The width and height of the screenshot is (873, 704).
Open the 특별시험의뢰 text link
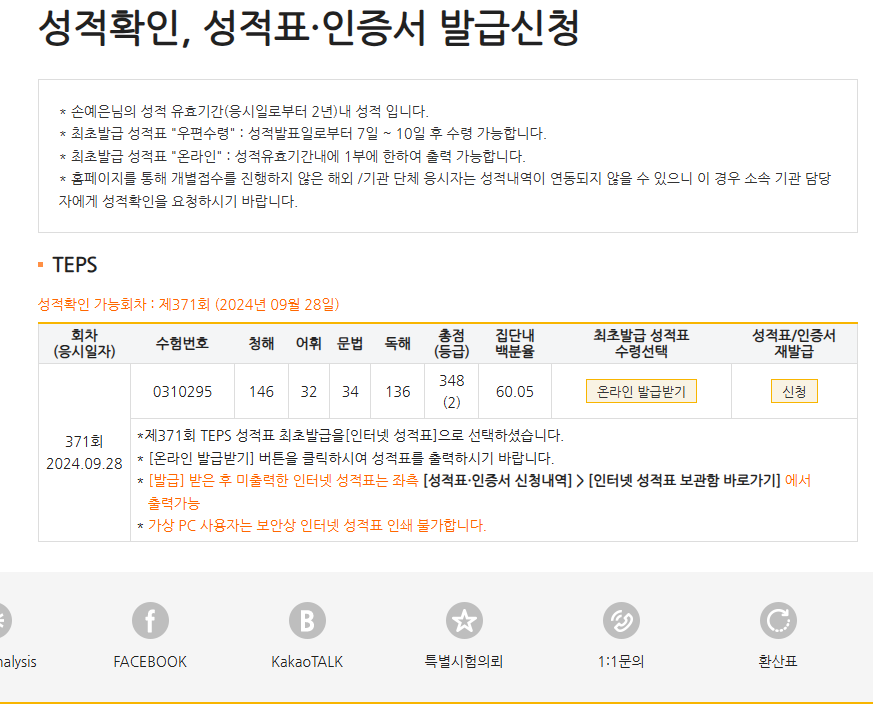[464, 662]
